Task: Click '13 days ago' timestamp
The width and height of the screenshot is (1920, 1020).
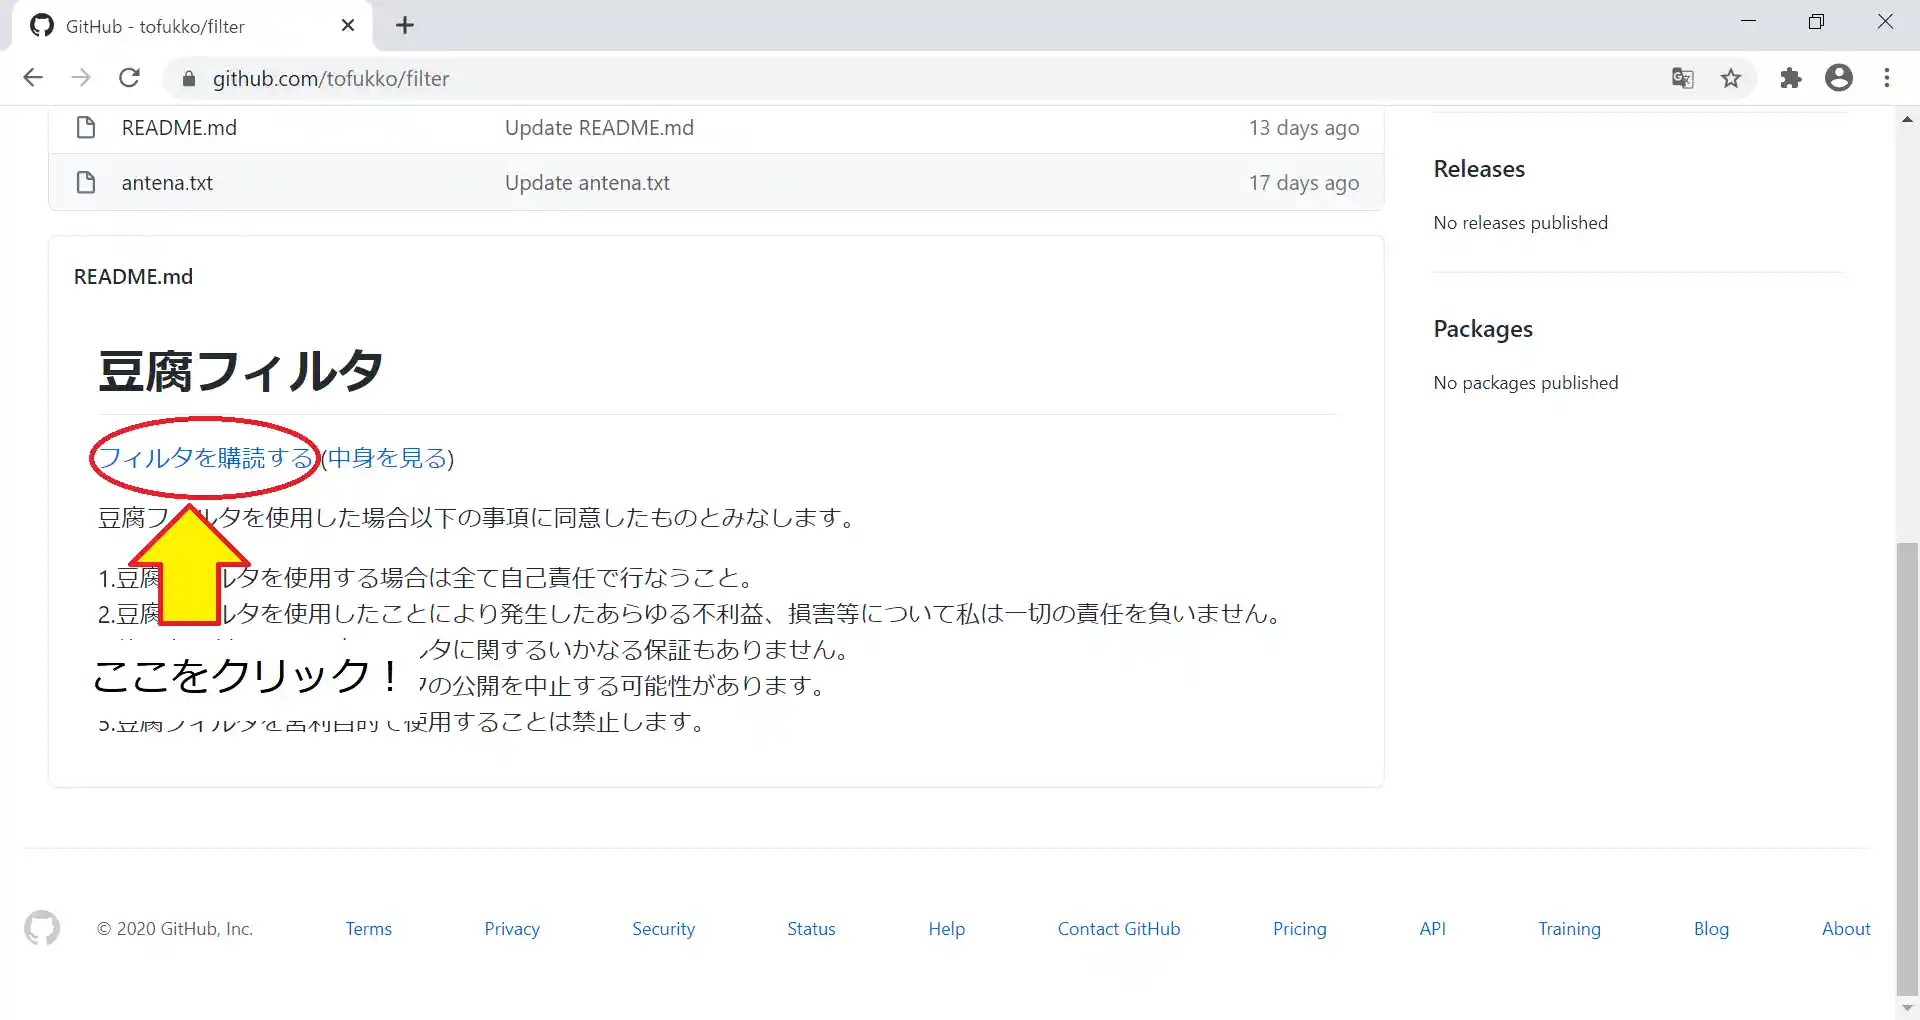Action: click(x=1304, y=128)
